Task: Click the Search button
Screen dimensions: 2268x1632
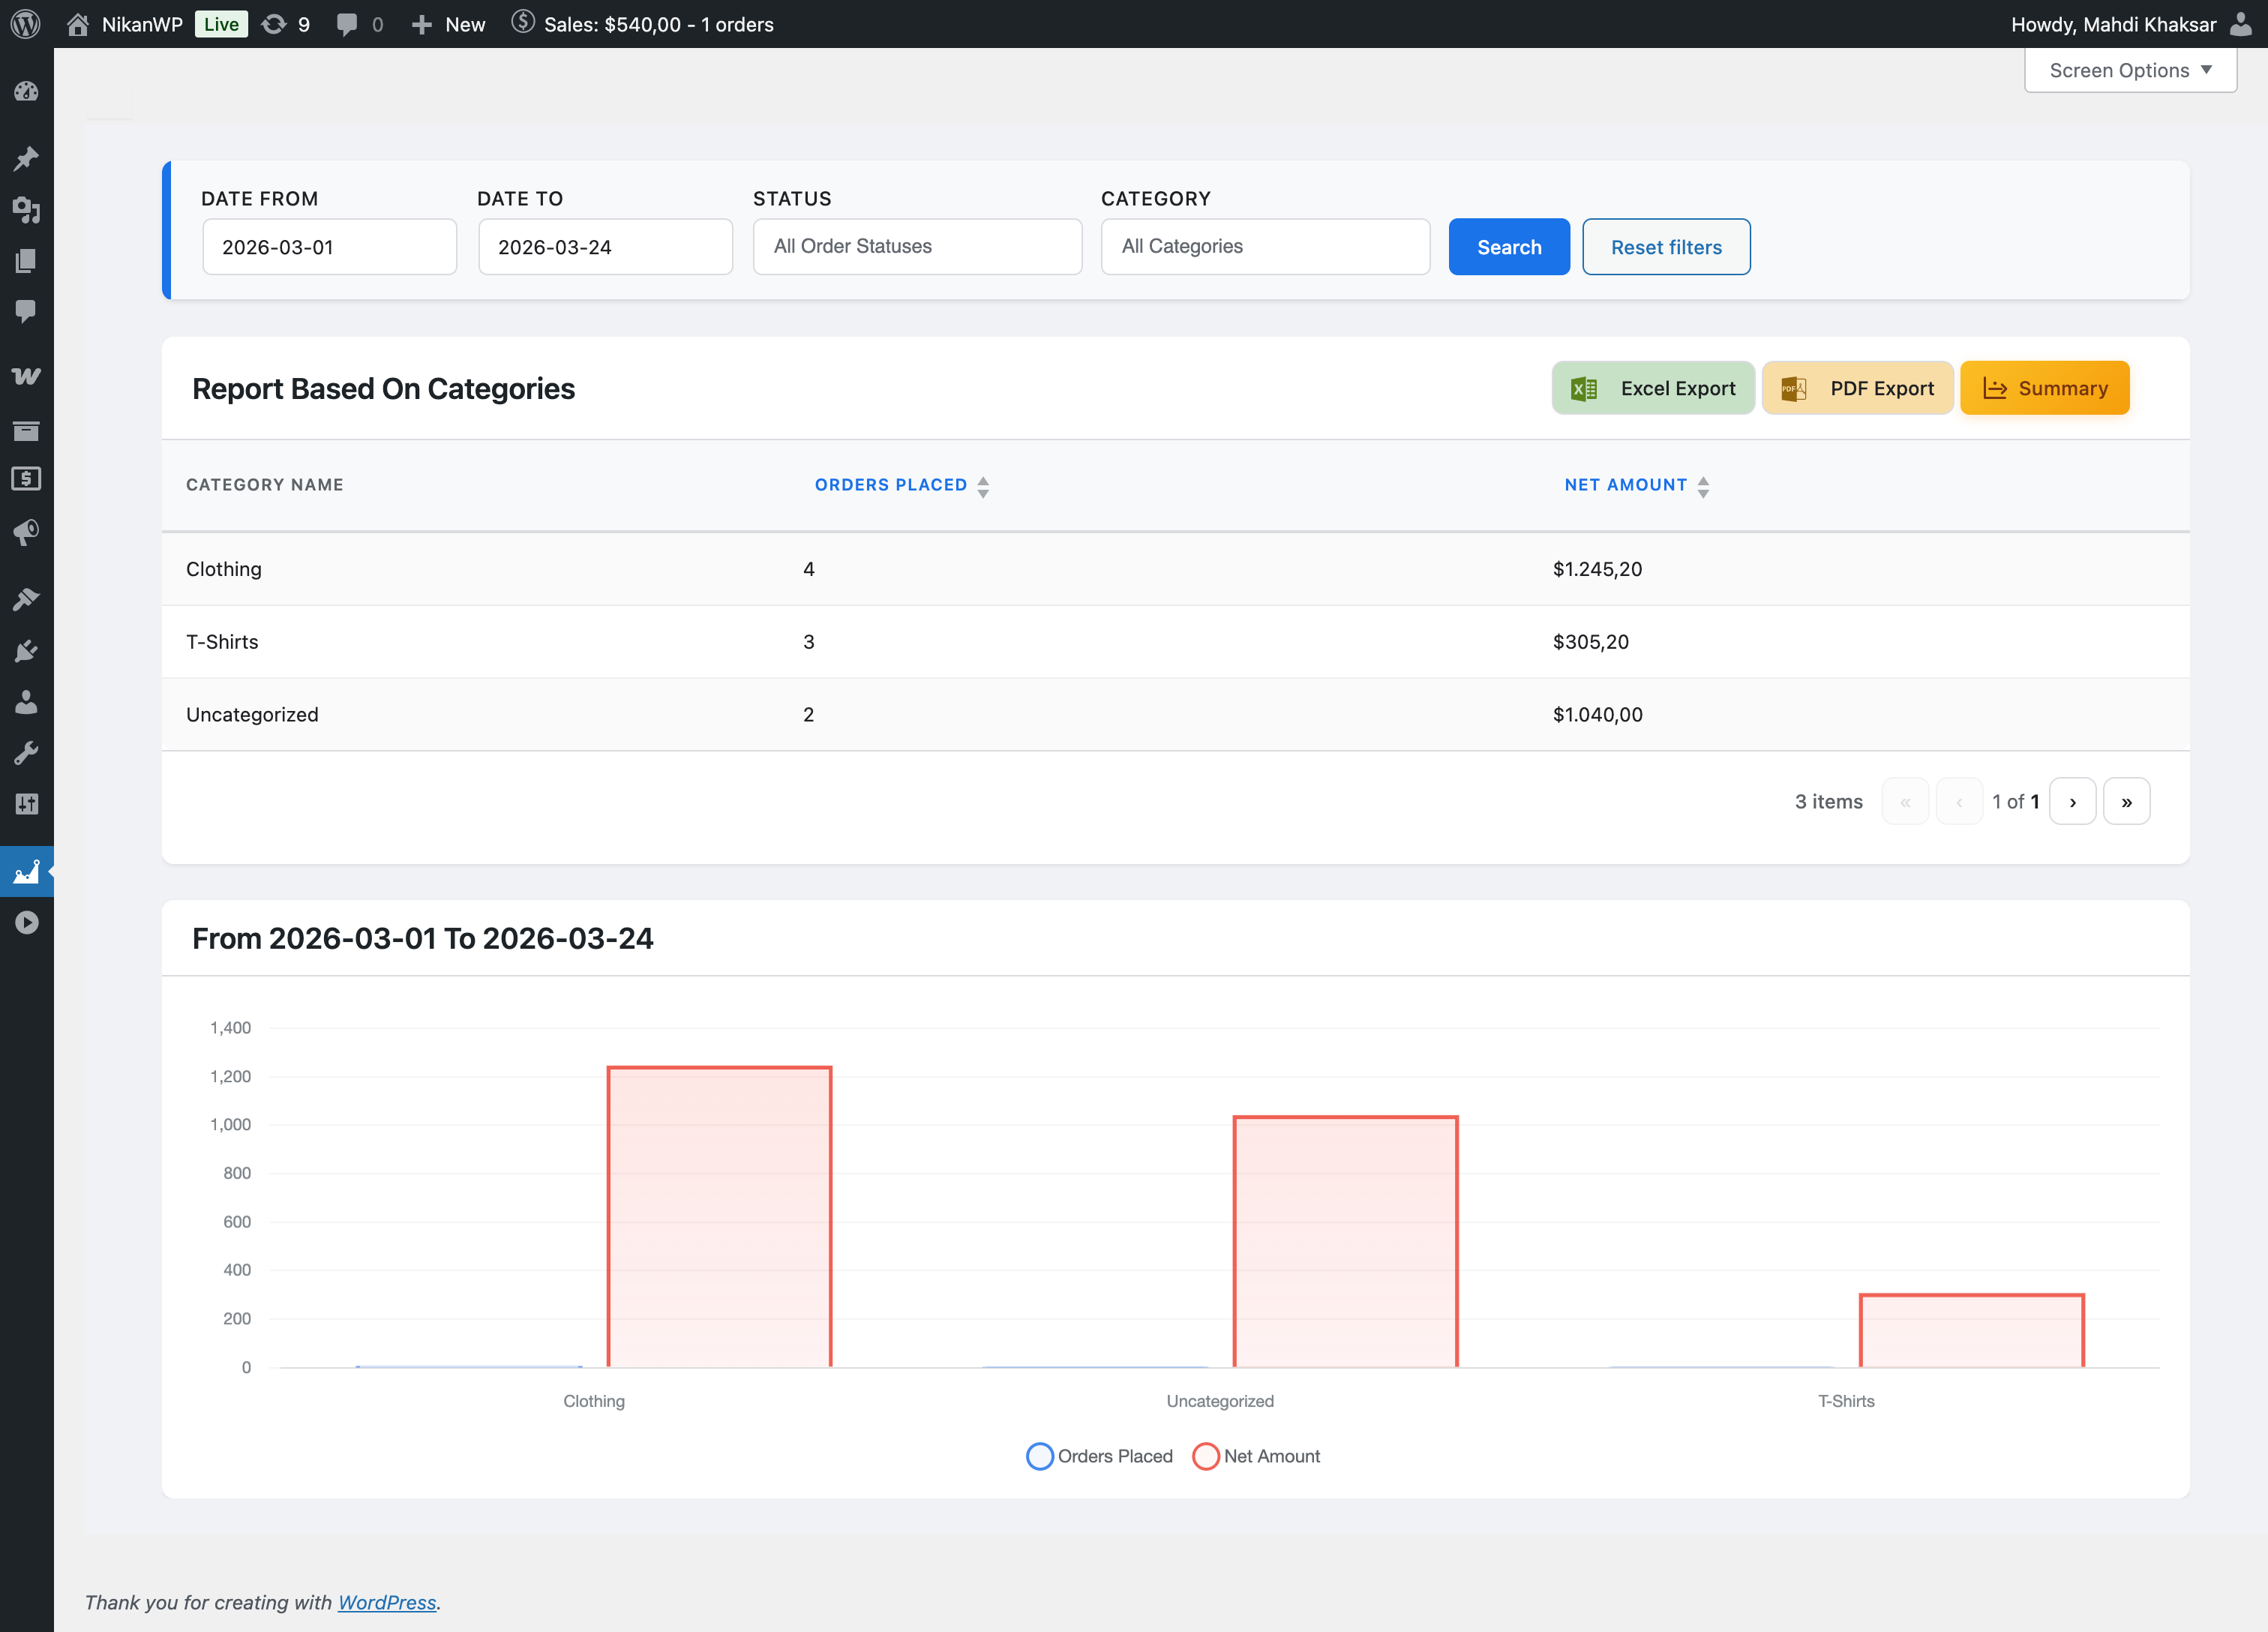Action: [1509, 246]
